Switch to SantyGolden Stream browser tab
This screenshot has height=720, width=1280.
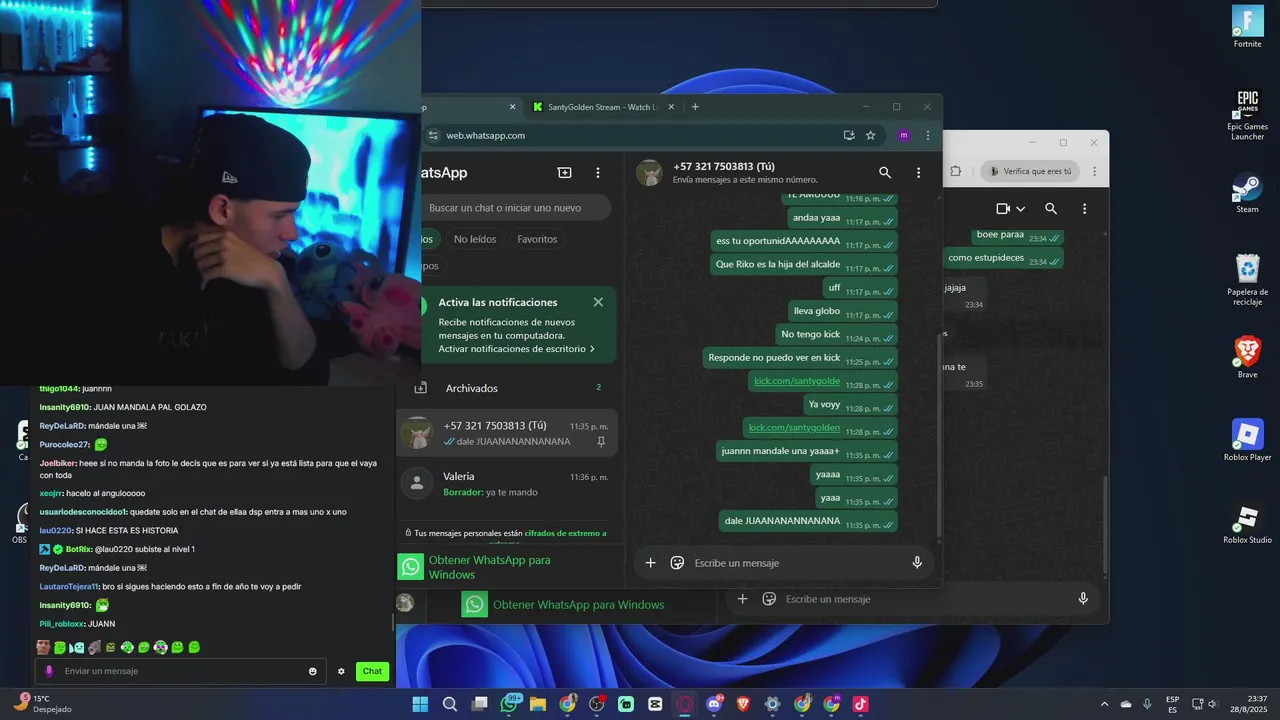(600, 107)
